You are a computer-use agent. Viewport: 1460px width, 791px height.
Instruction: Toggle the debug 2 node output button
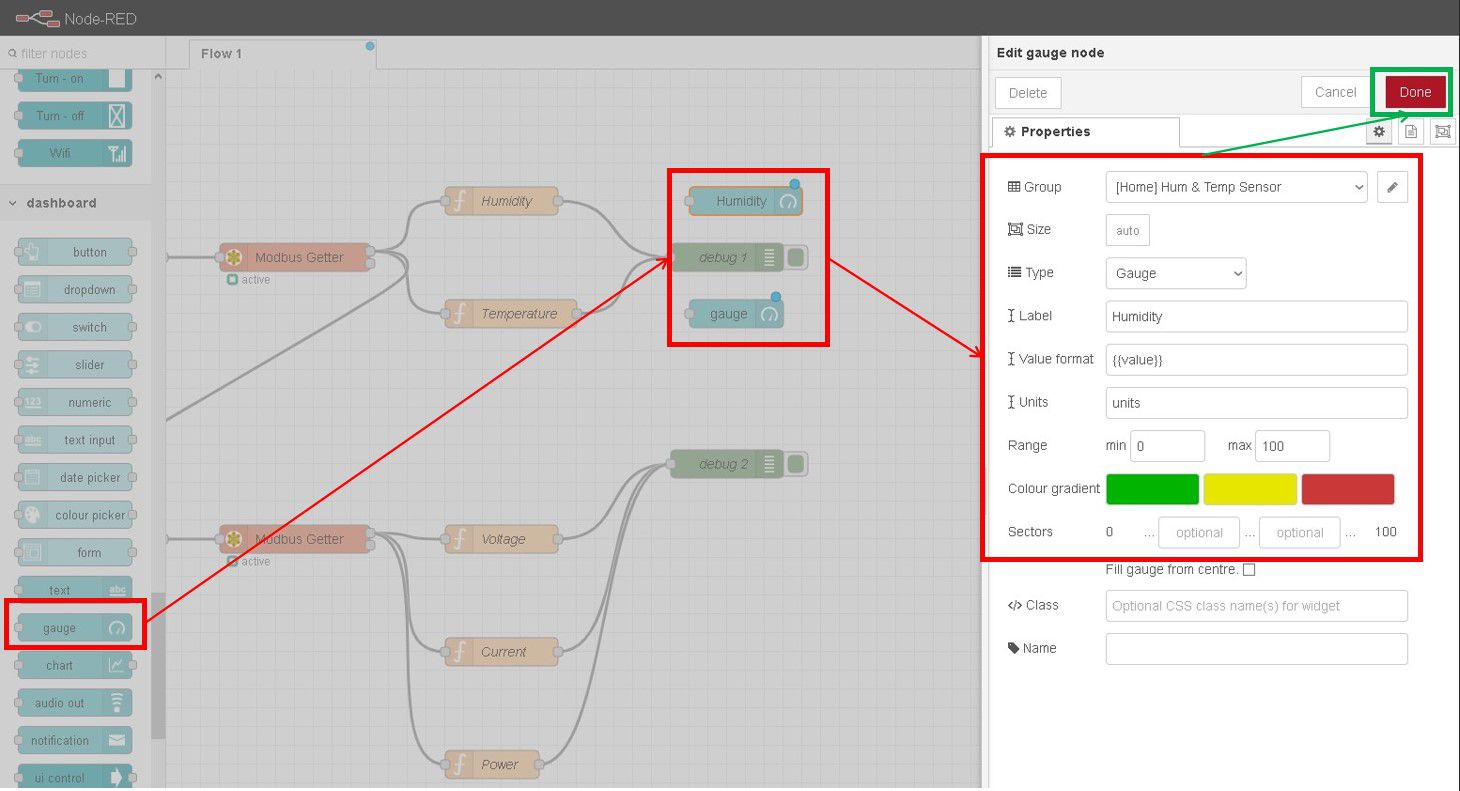click(x=795, y=463)
